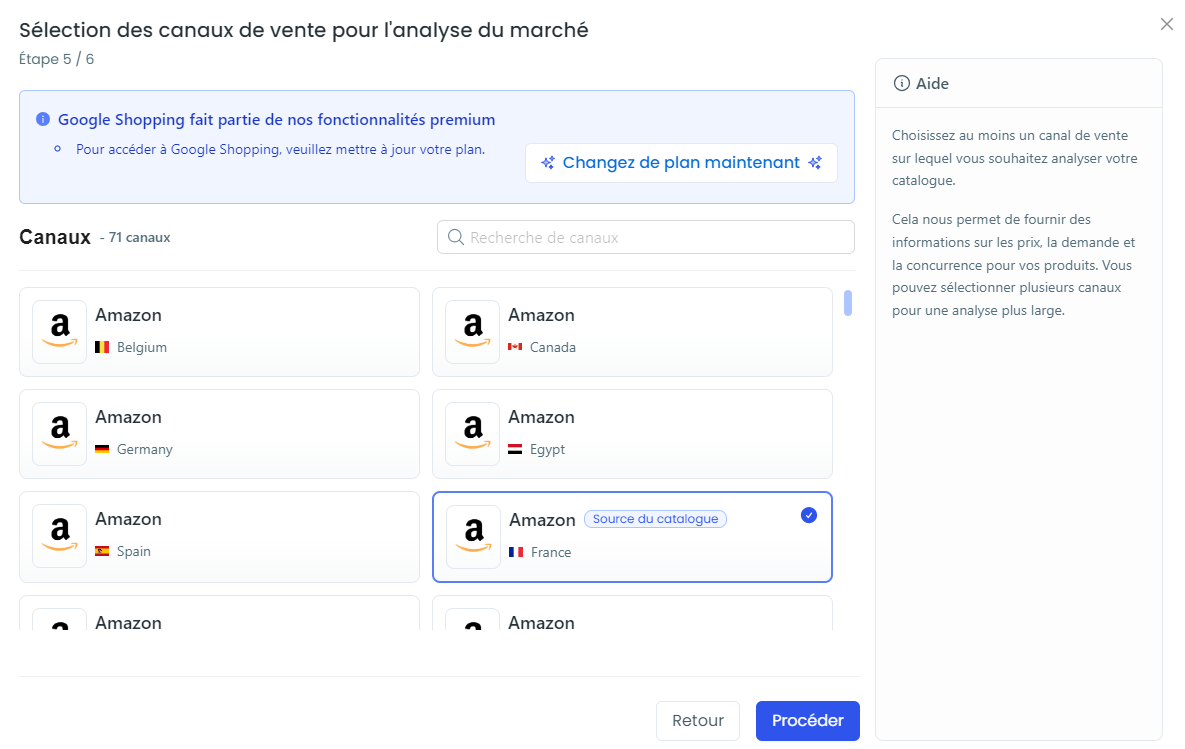
Task: Click the Germany flag icon
Action: pos(102,450)
